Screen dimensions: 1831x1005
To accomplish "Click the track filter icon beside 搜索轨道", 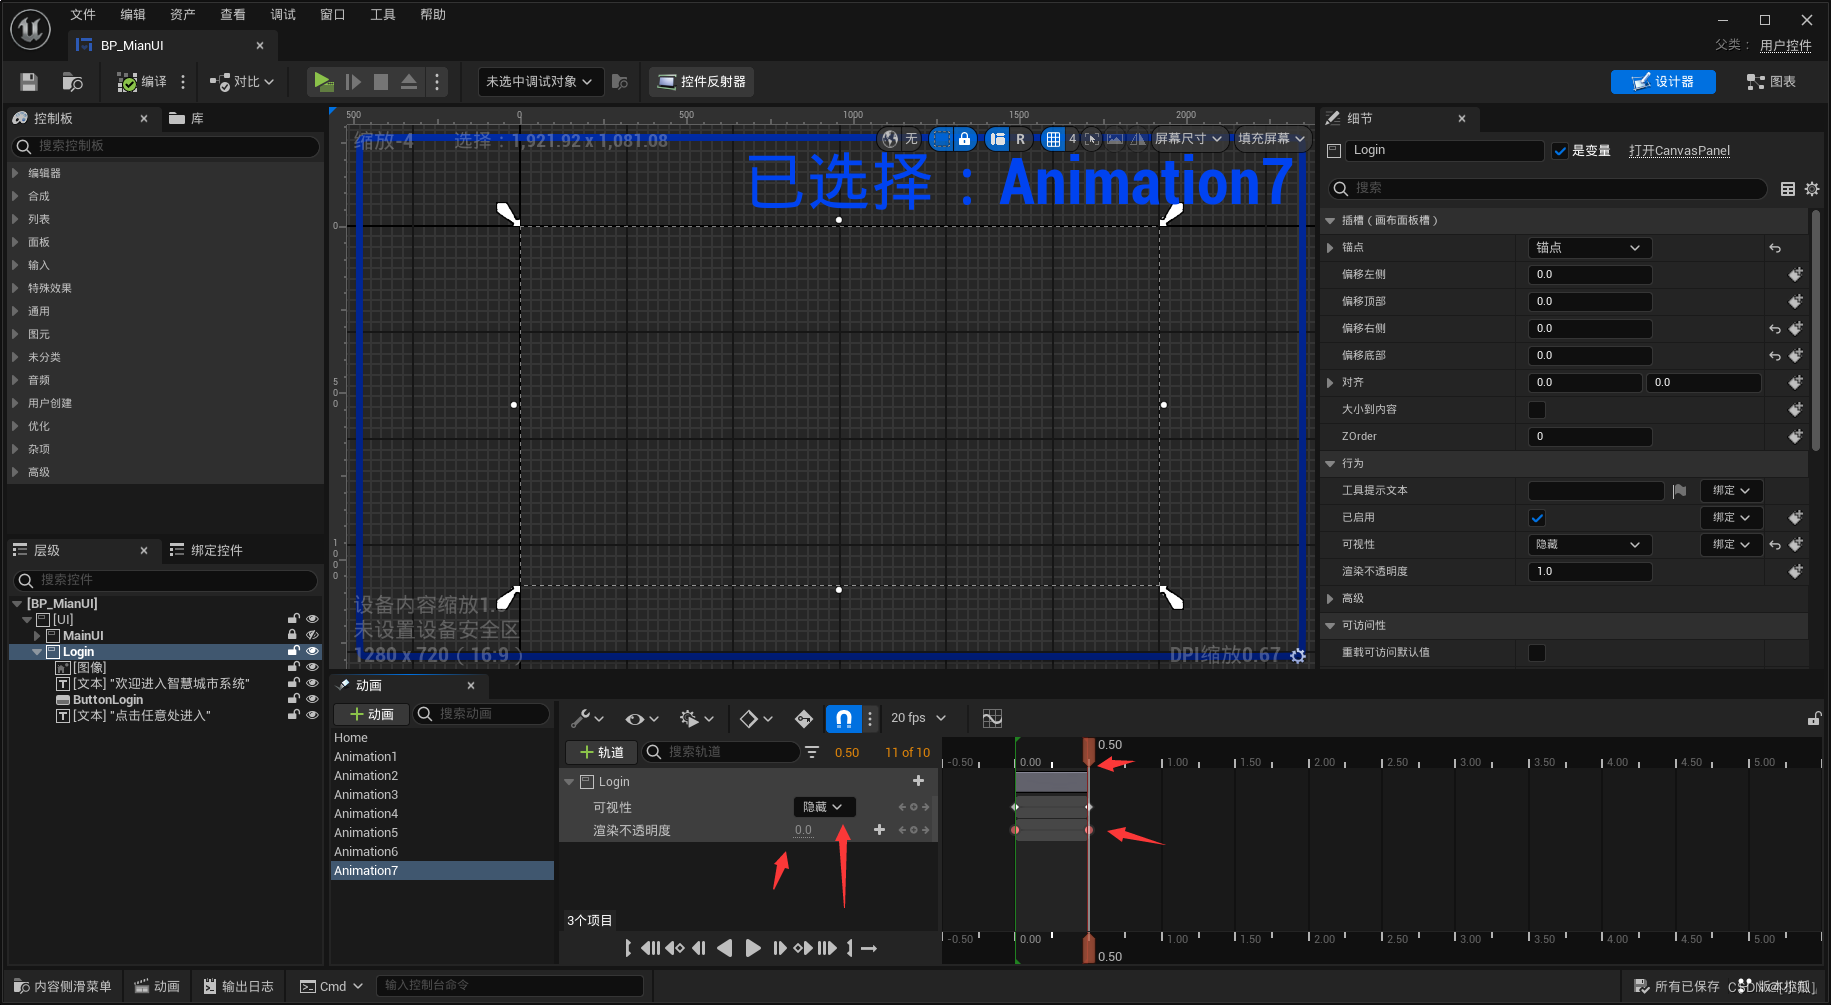I will pos(812,752).
